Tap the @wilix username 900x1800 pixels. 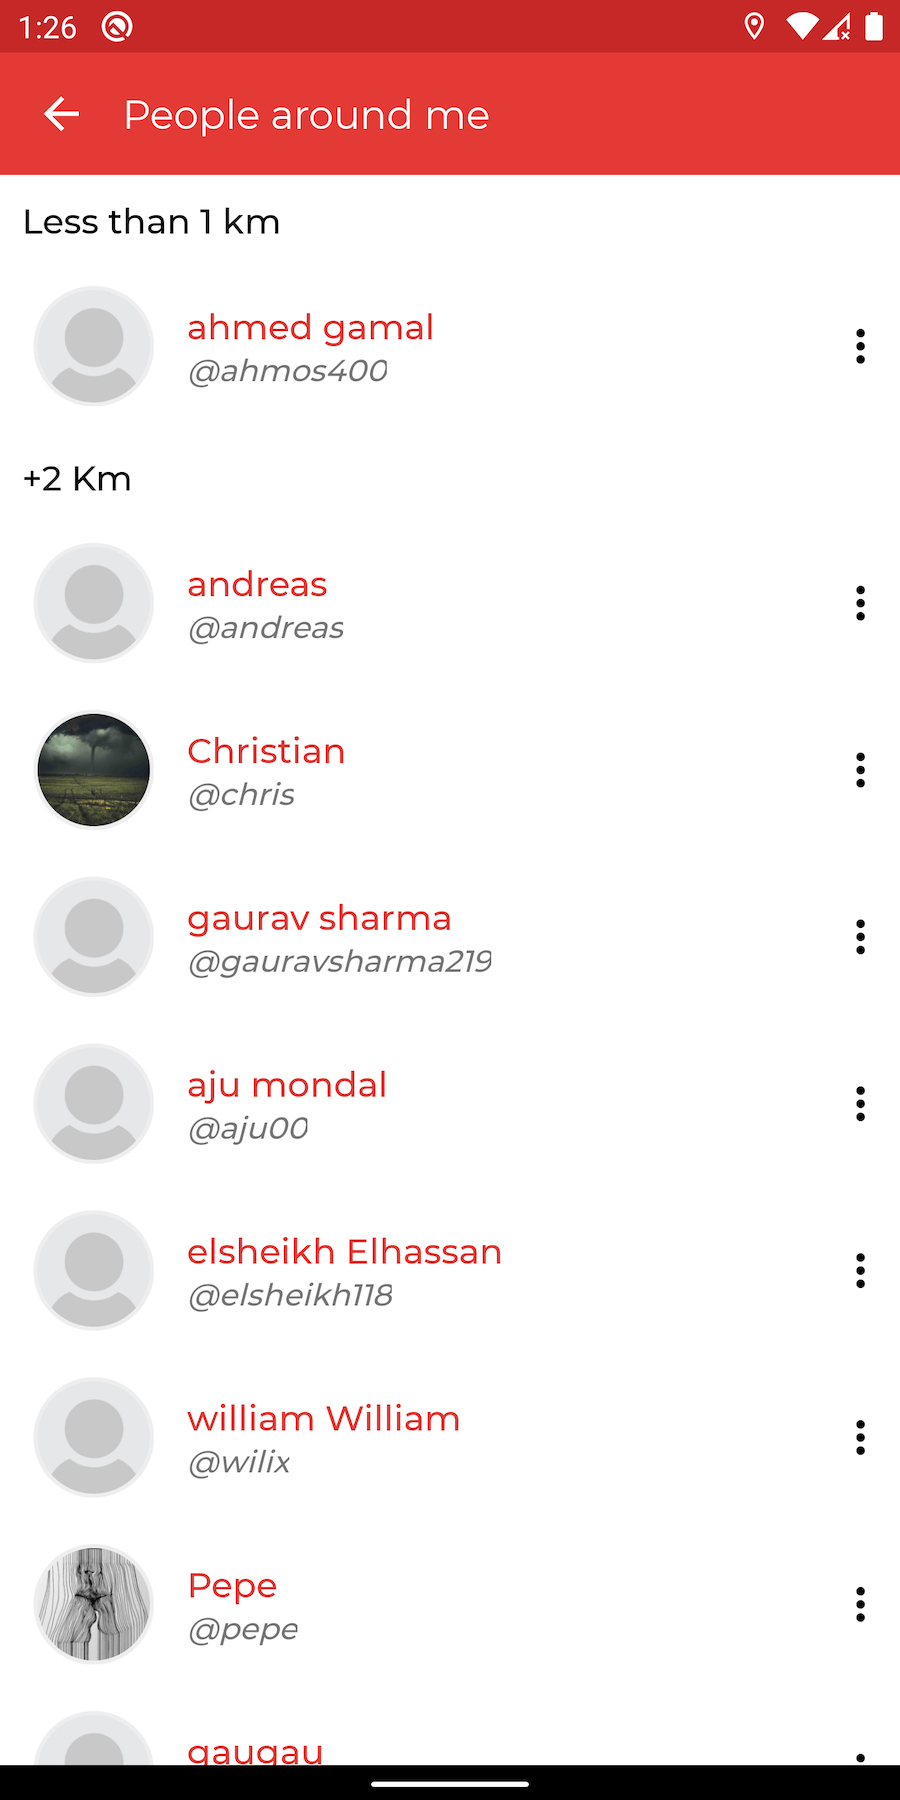click(239, 1463)
